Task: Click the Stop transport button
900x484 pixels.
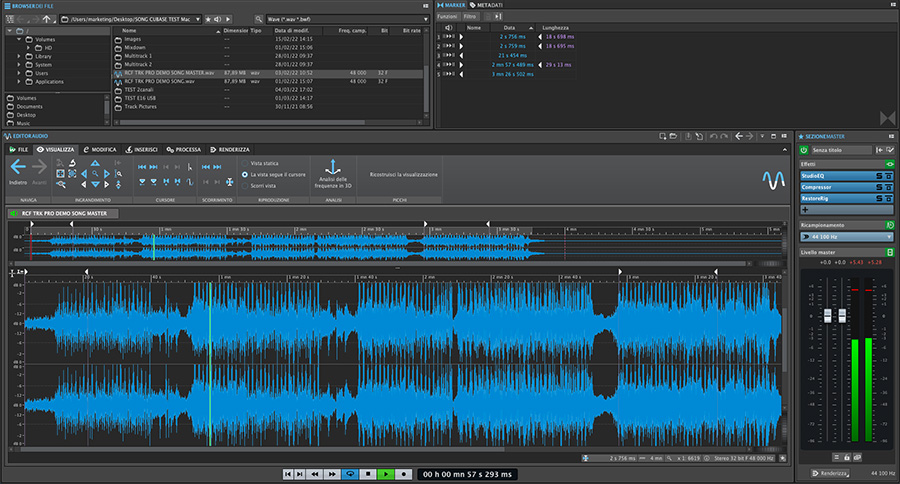Action: tap(368, 472)
